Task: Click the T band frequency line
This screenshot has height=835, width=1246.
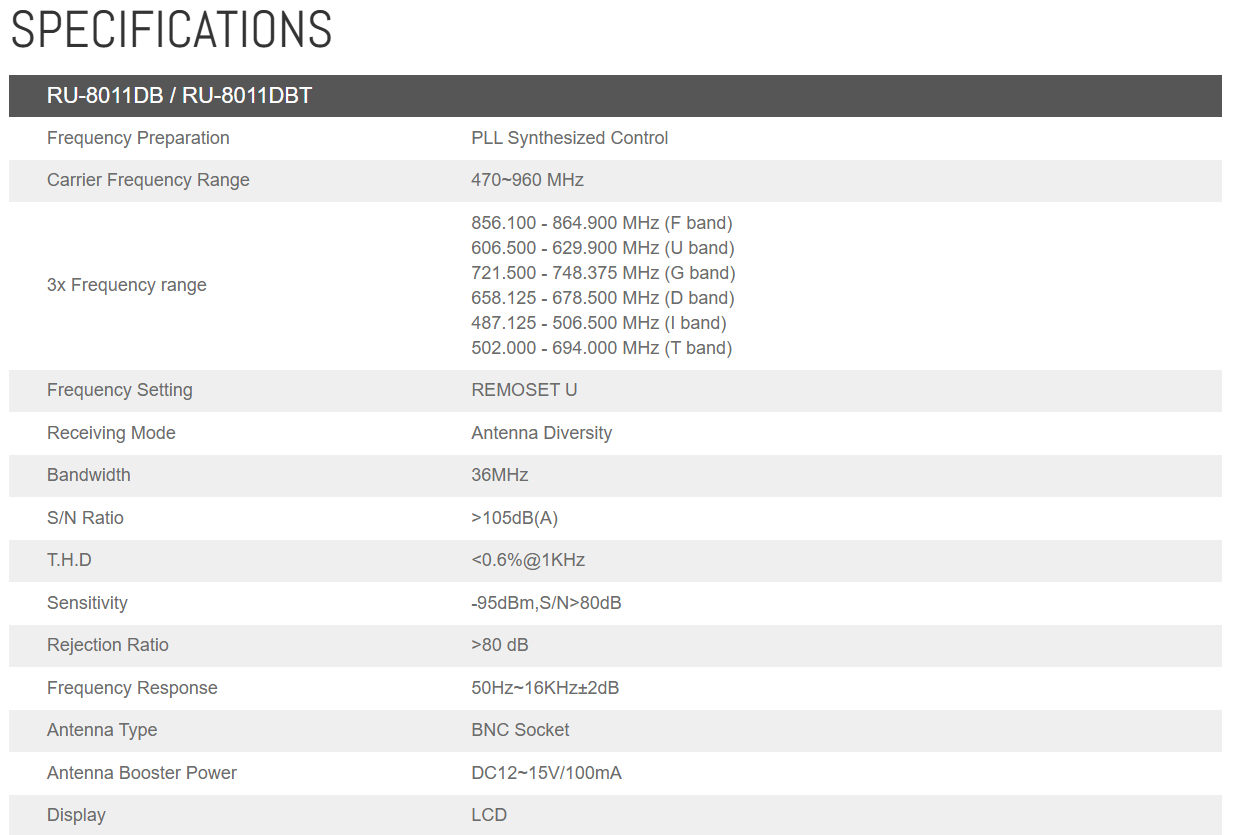Action: tap(601, 348)
